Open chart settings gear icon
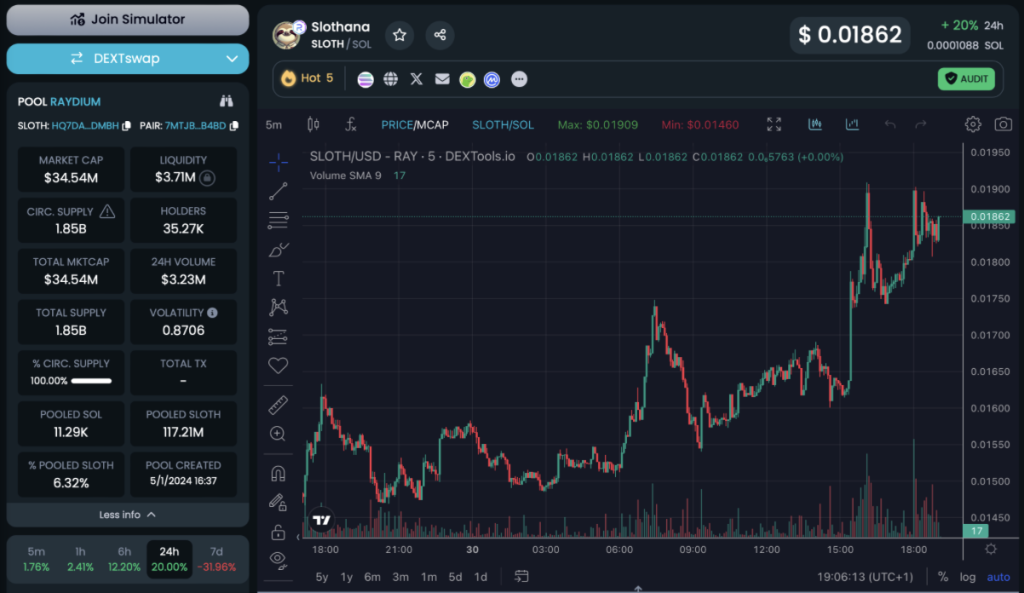This screenshot has width=1024, height=593. coord(972,124)
